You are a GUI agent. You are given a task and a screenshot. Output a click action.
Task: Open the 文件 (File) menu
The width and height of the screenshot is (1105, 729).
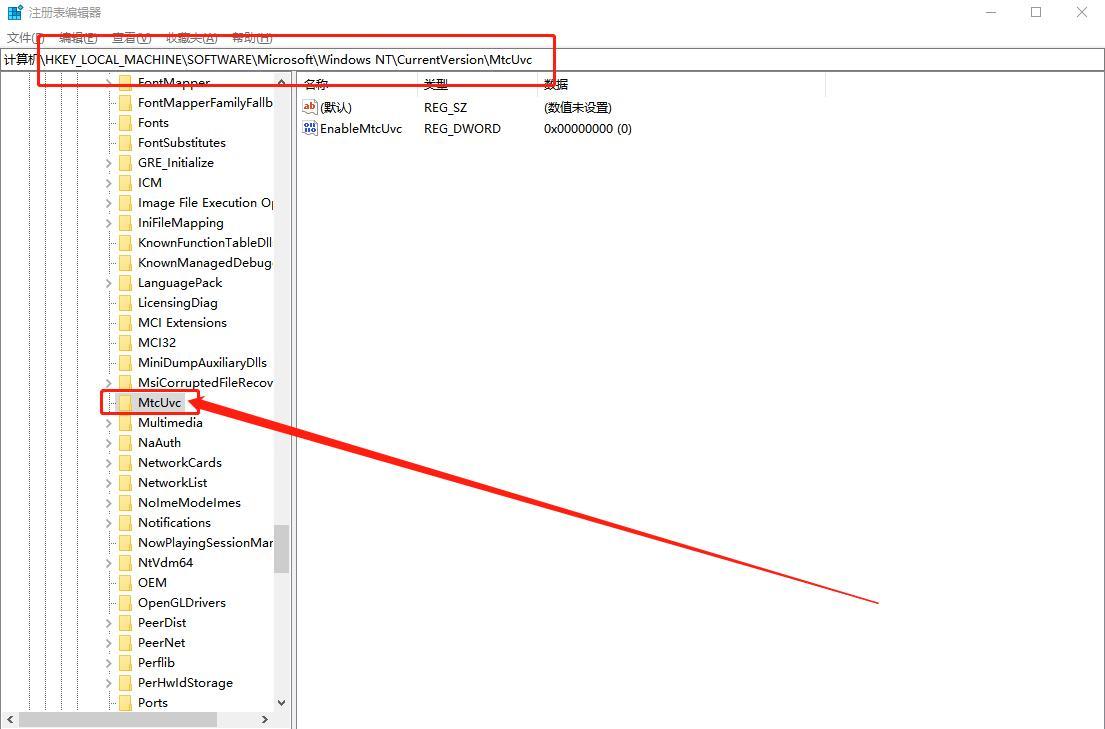[24, 38]
